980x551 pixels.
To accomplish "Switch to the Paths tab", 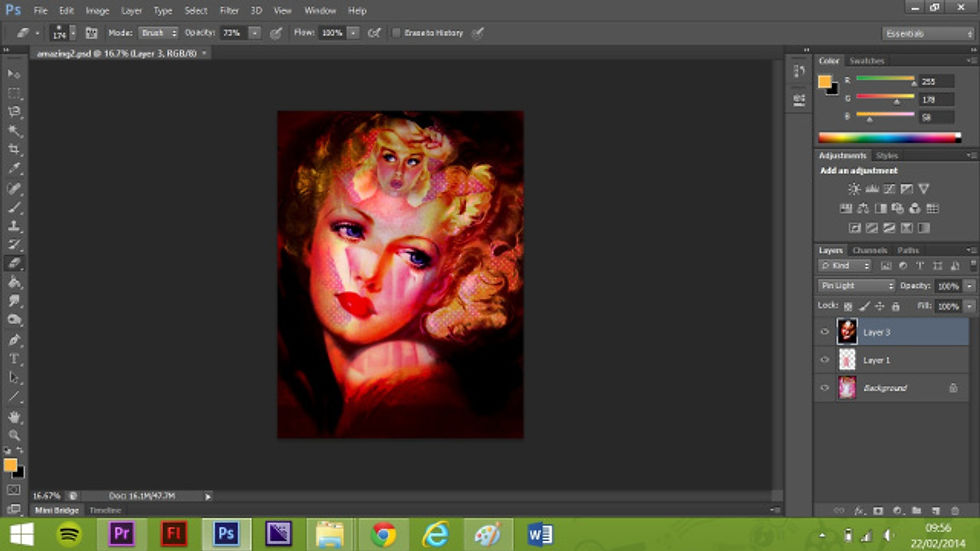I will pos(908,250).
